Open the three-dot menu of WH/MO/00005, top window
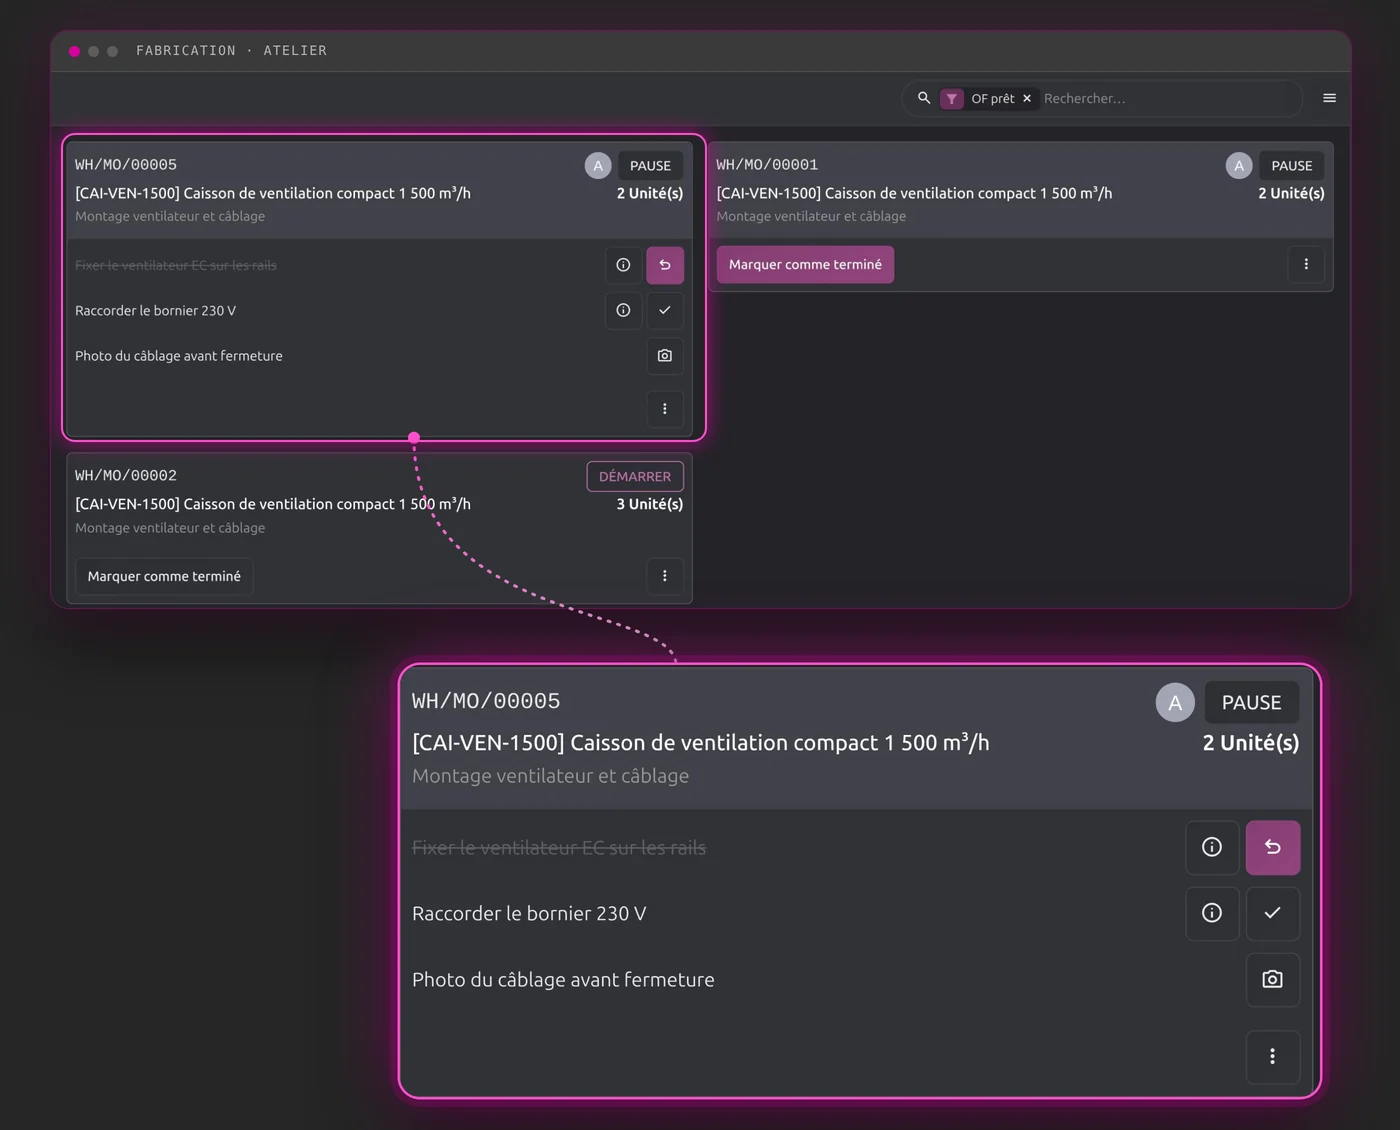 (665, 408)
